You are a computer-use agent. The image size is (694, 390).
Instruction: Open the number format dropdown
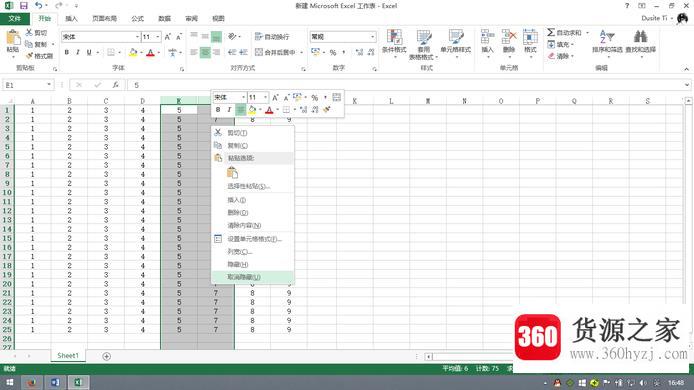[372, 37]
